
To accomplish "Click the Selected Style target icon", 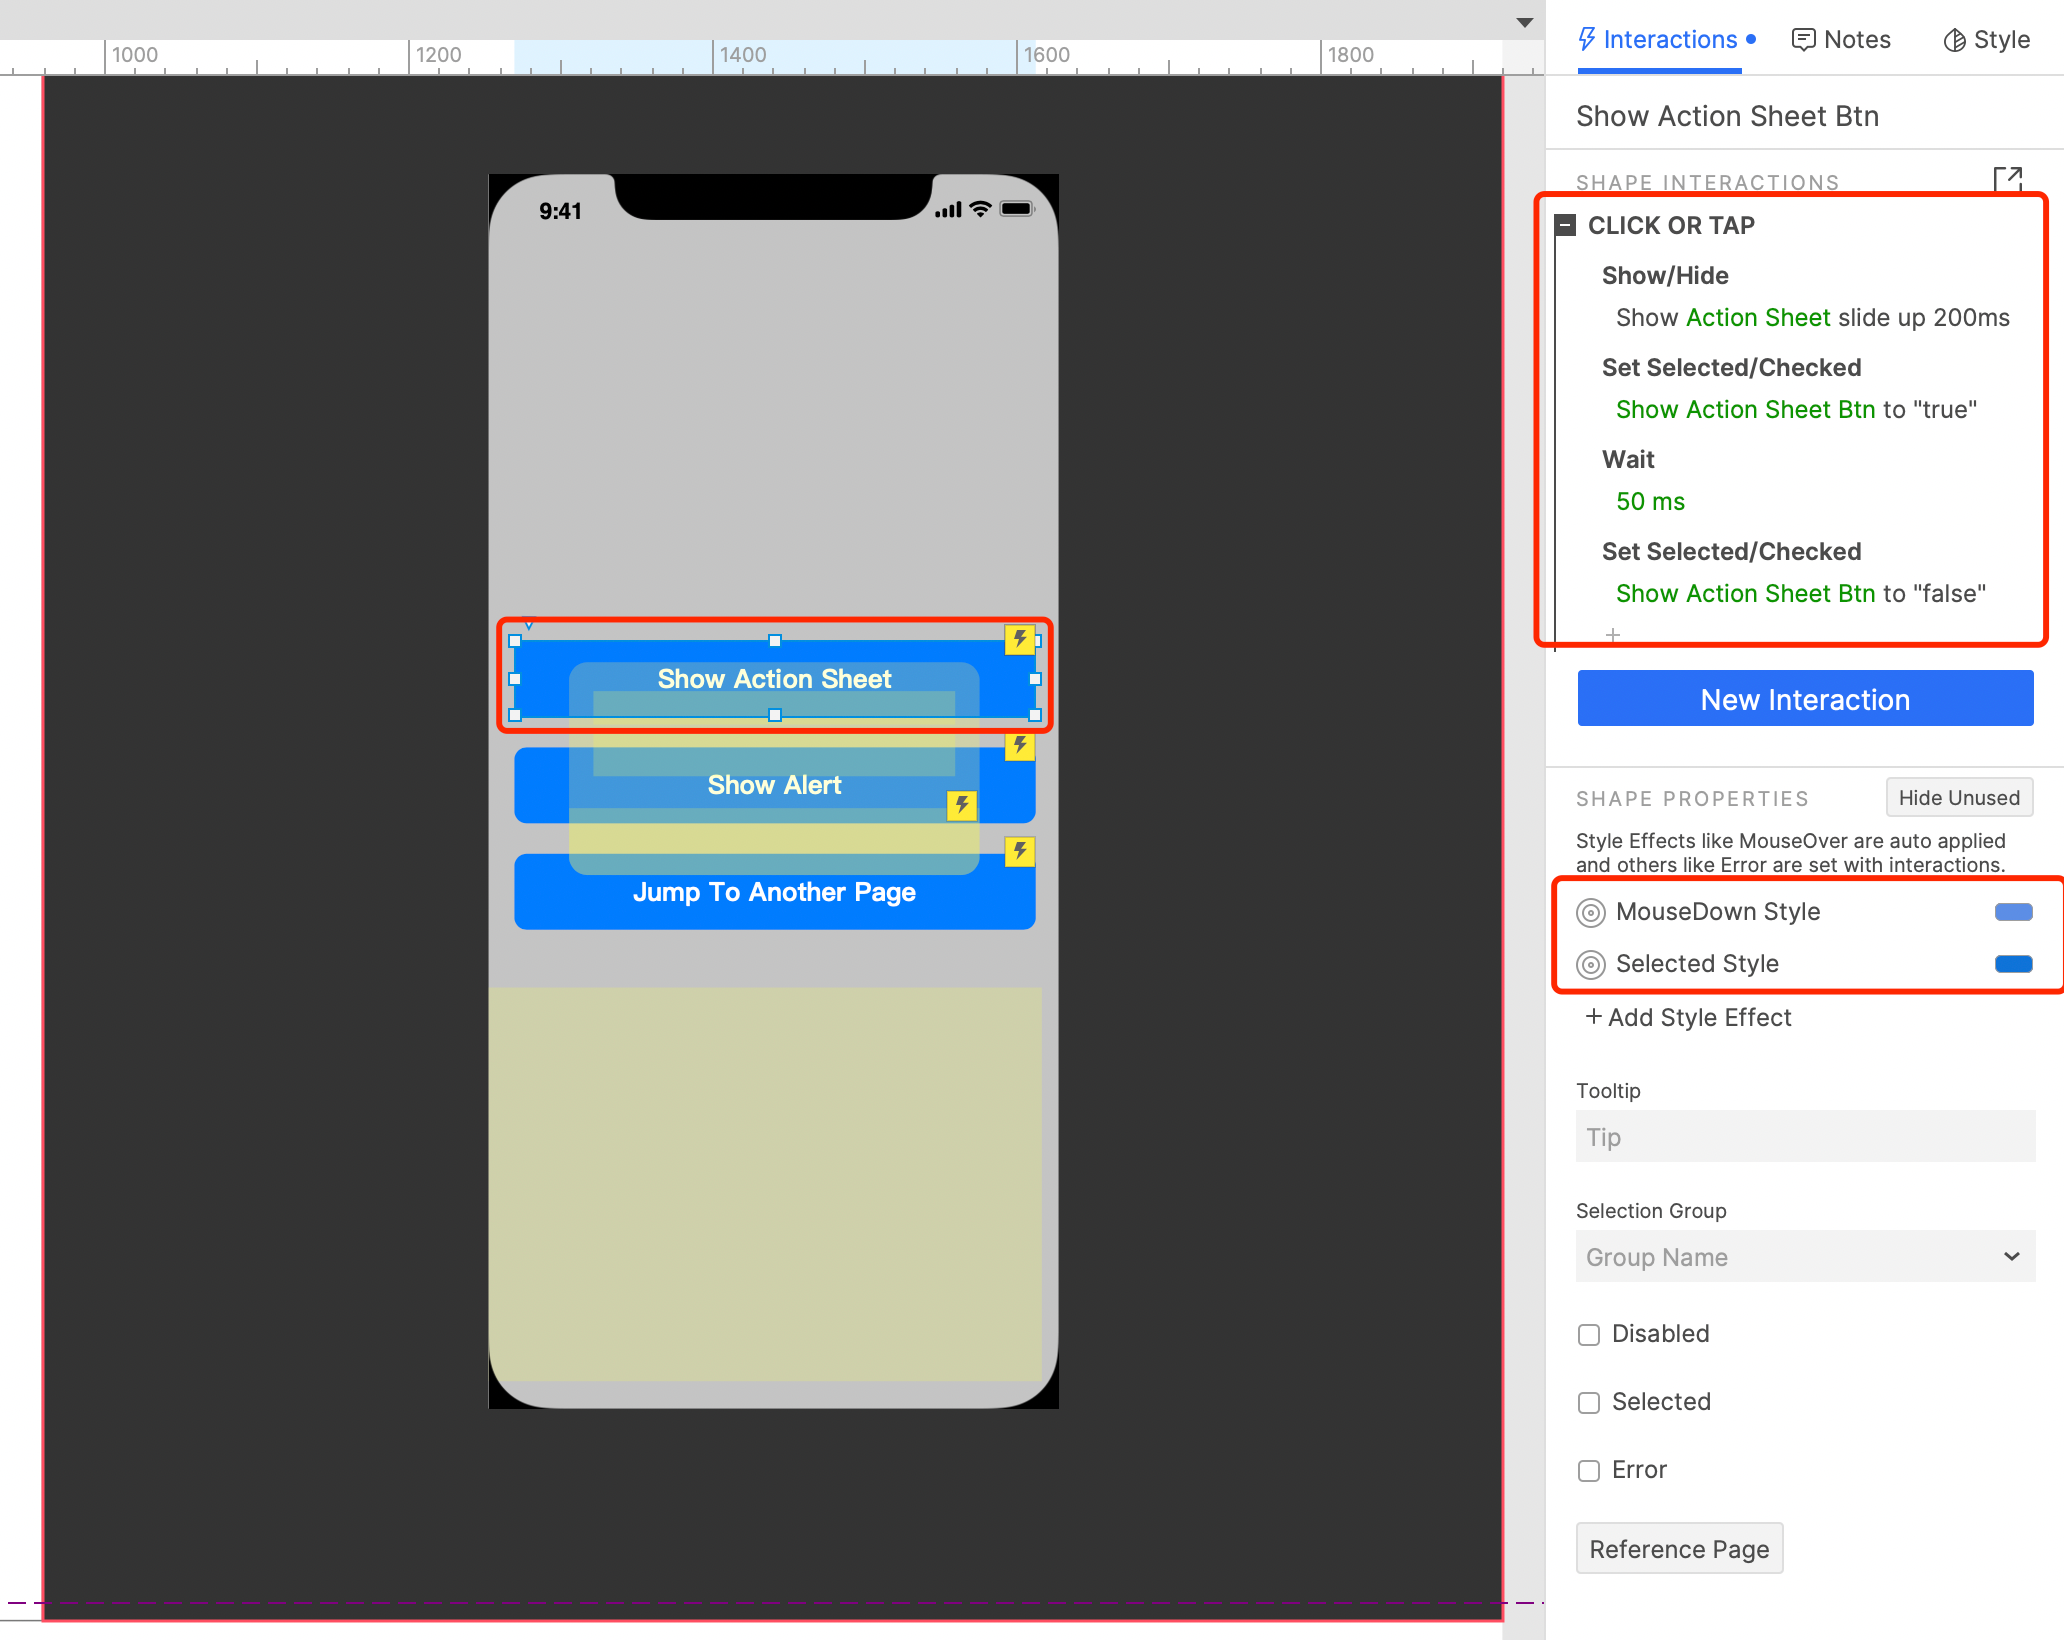I will [x=1590, y=964].
